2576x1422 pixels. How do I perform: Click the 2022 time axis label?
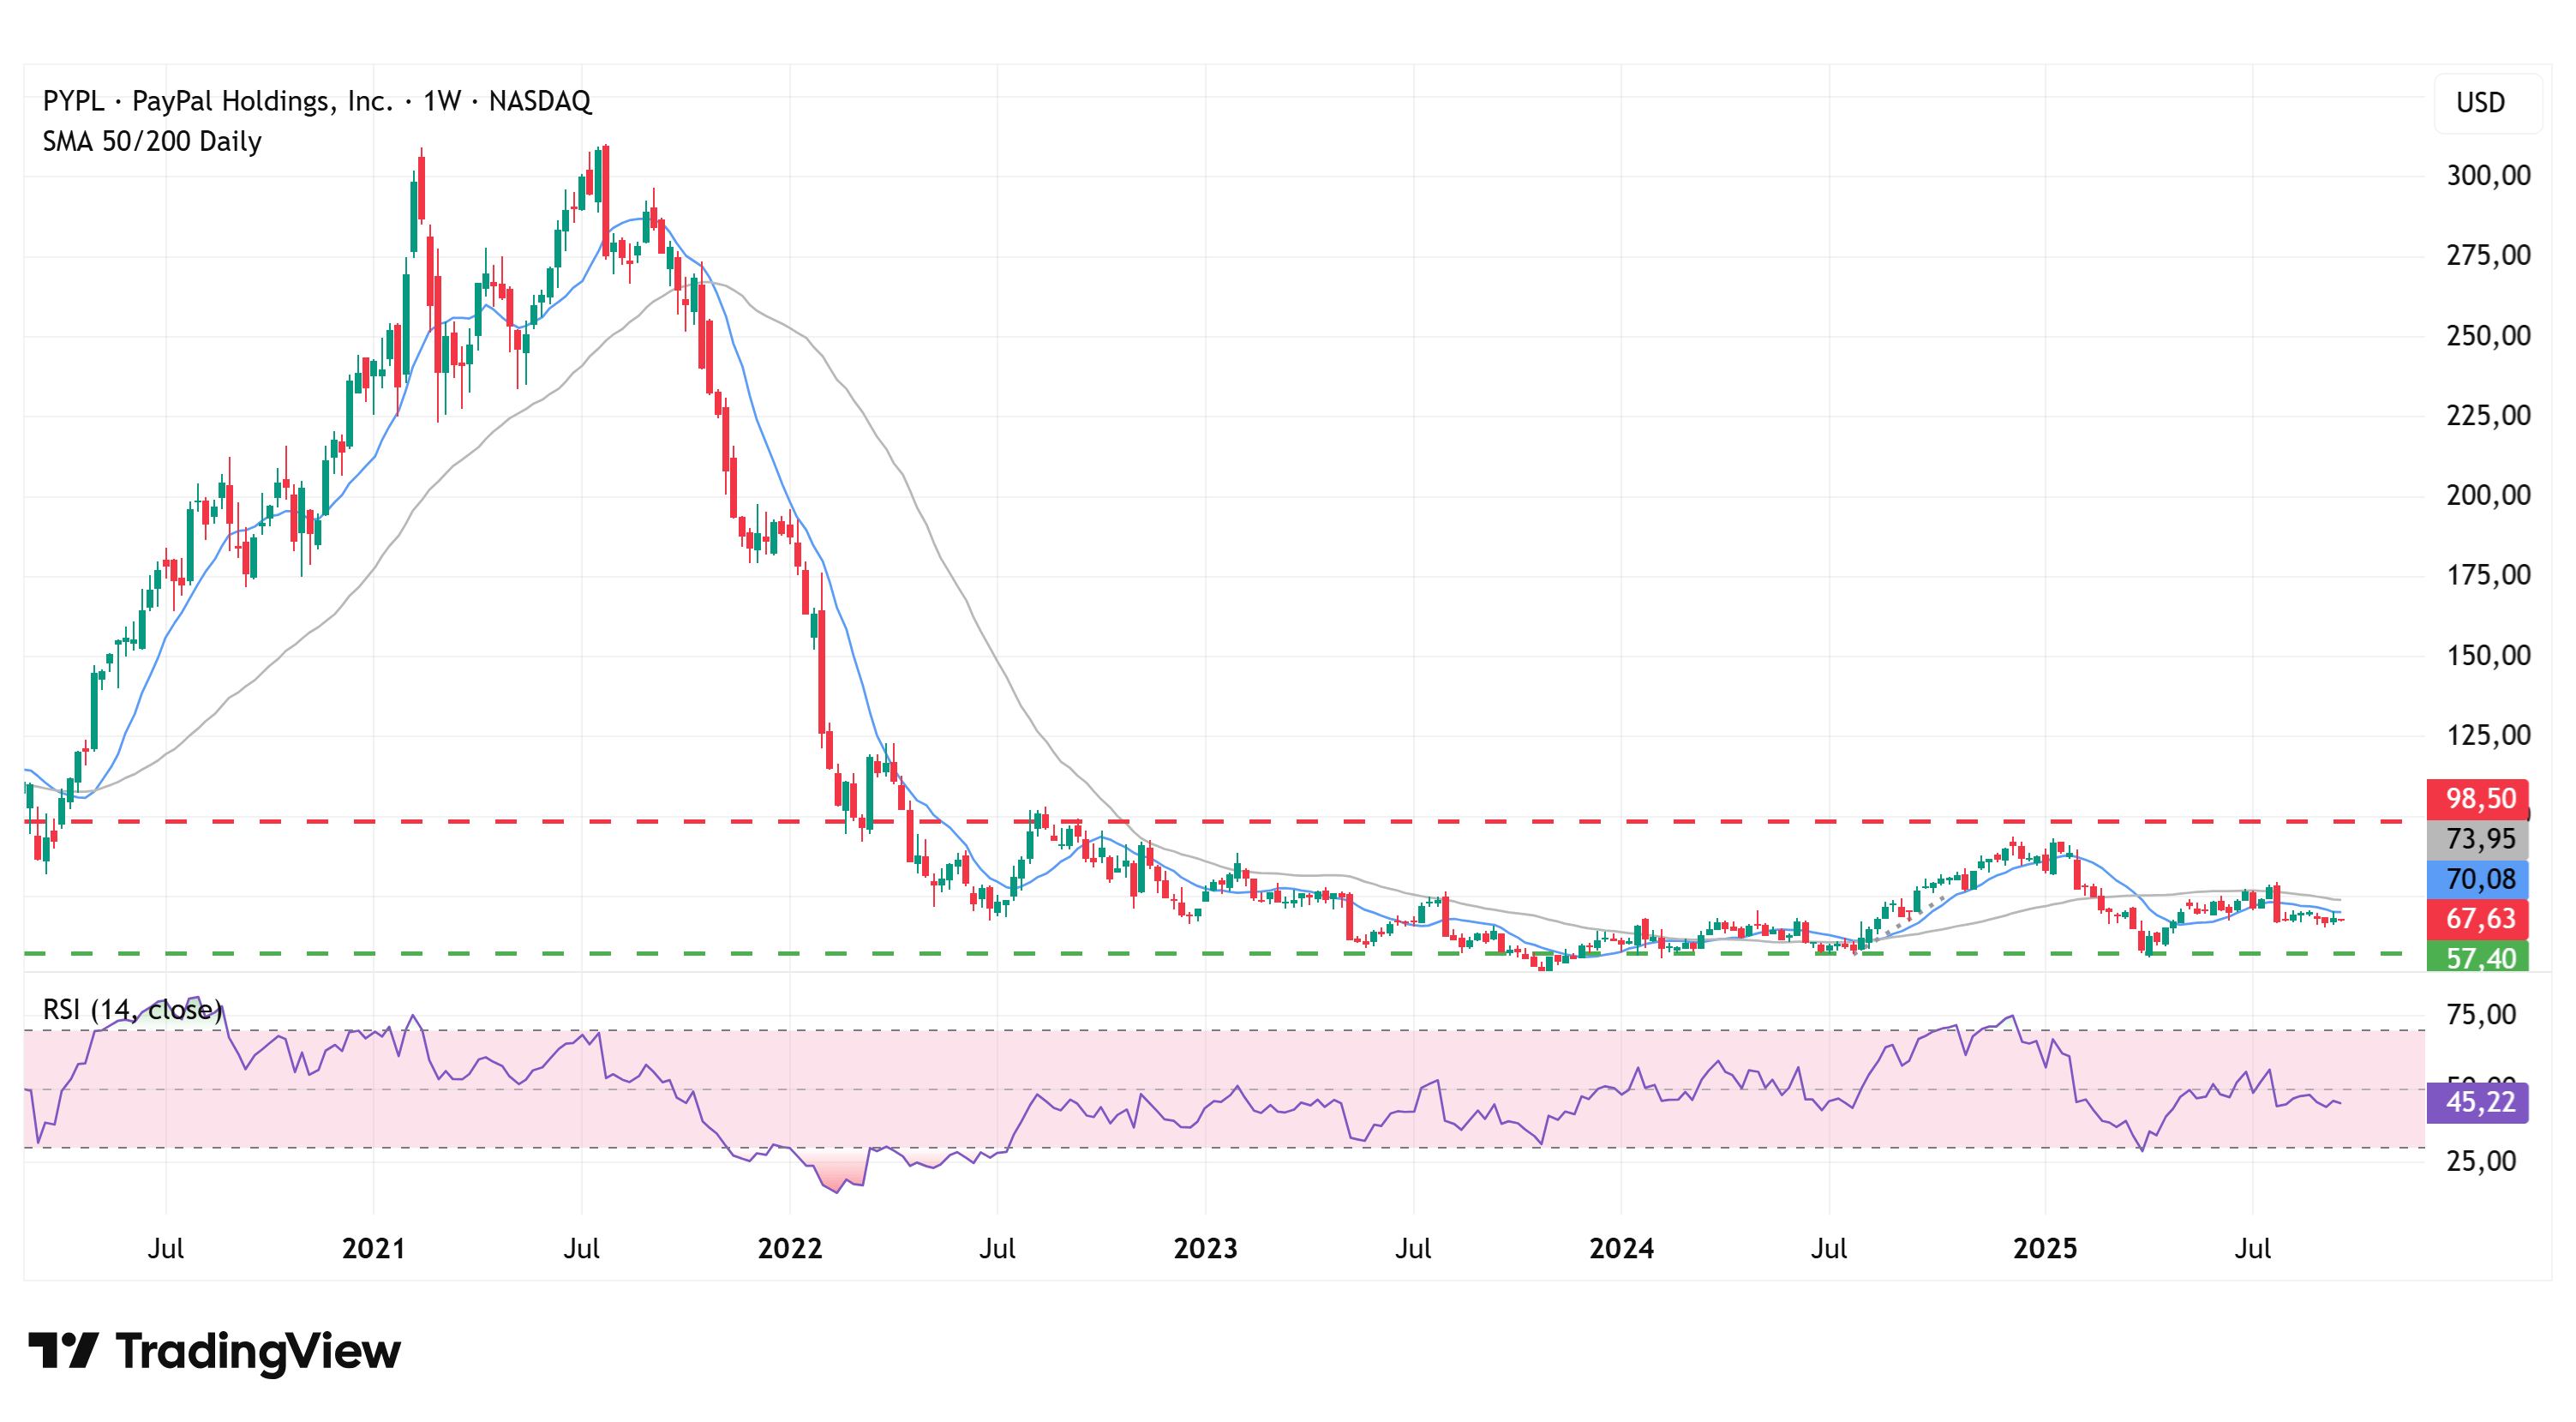pos(789,1249)
